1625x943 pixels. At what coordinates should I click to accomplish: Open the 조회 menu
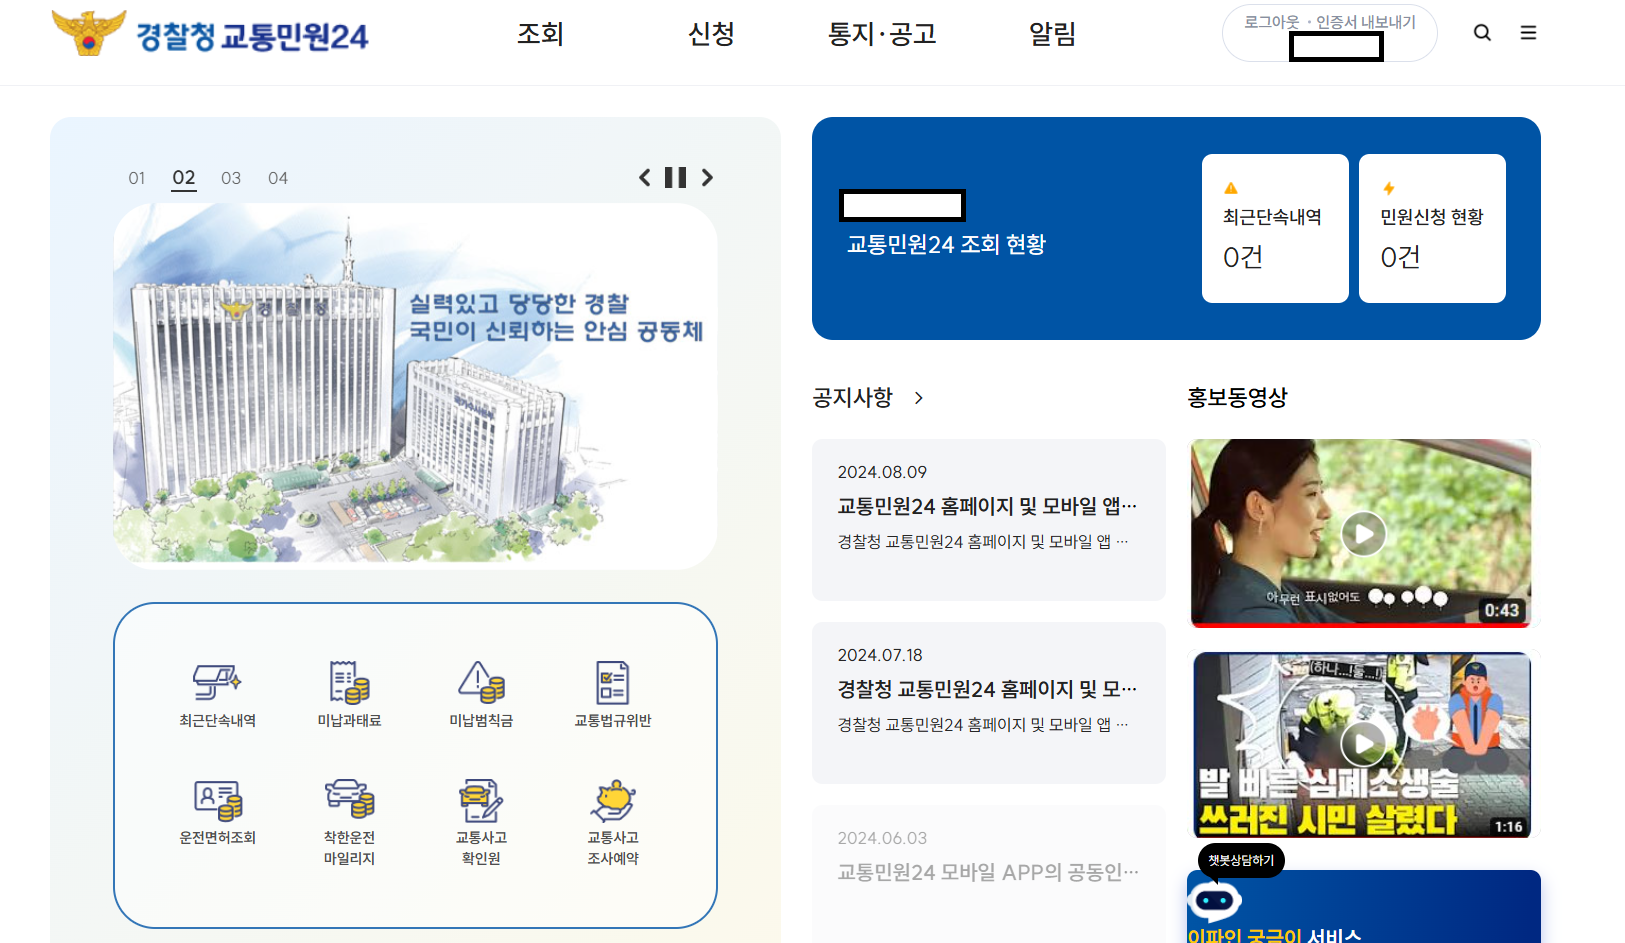coord(540,34)
